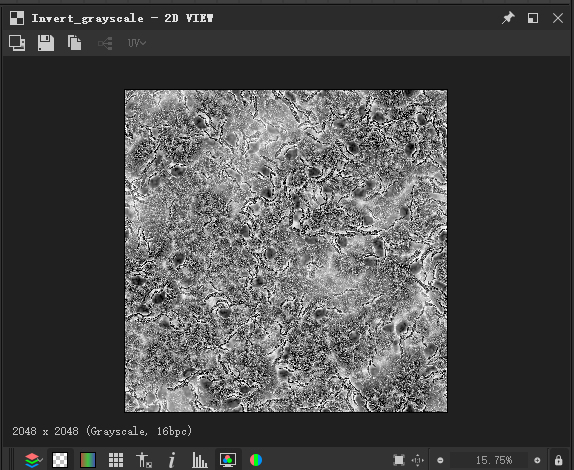574x470 pixels.
Task: Click the show in graph node icon
Action: pos(105,44)
